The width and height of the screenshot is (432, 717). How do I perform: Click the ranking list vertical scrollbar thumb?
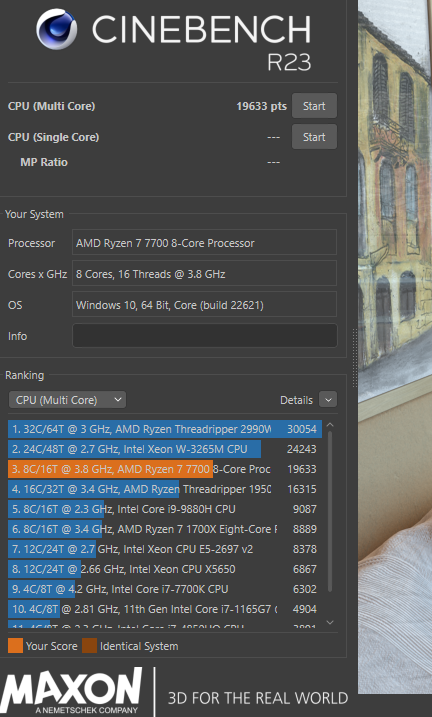click(x=330, y=511)
